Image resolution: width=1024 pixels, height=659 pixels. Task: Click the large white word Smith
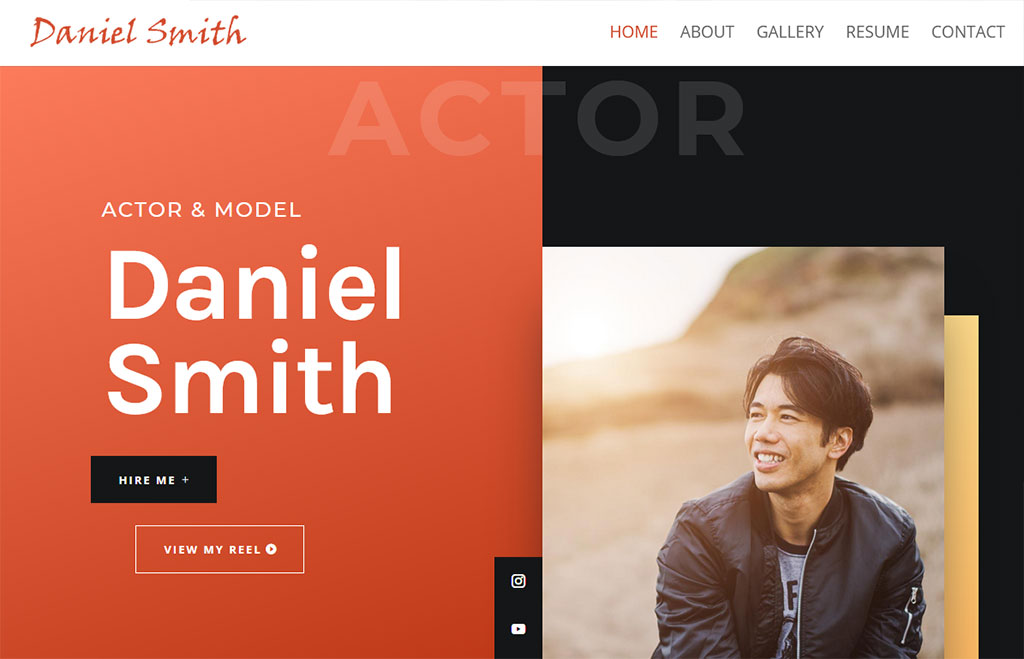coord(250,378)
